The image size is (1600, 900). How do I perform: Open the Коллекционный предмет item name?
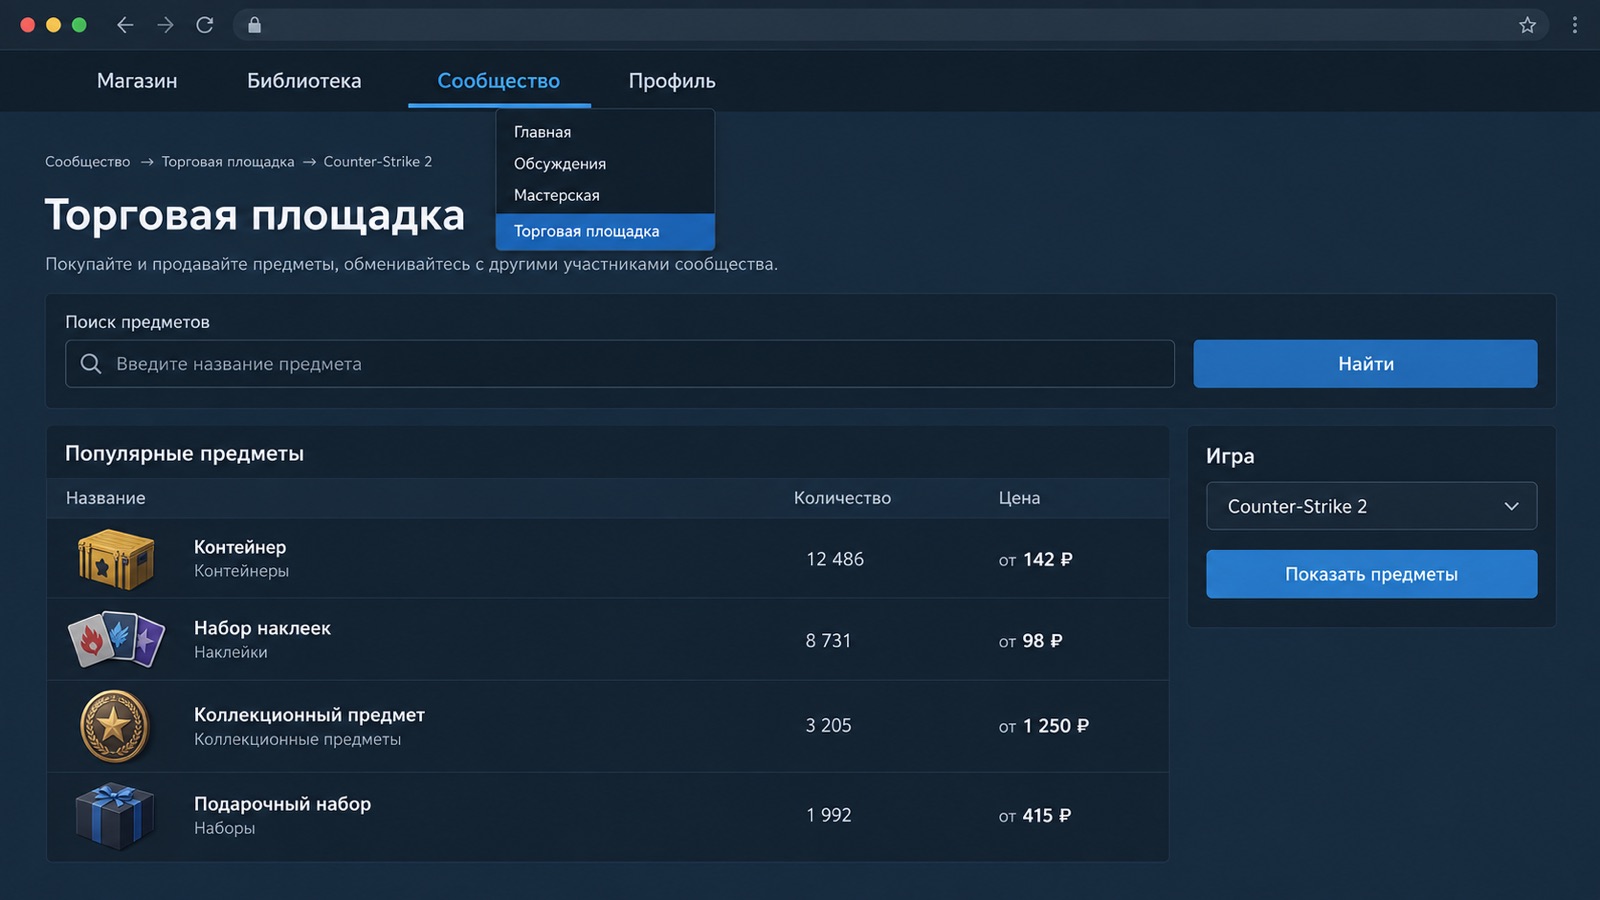309,715
